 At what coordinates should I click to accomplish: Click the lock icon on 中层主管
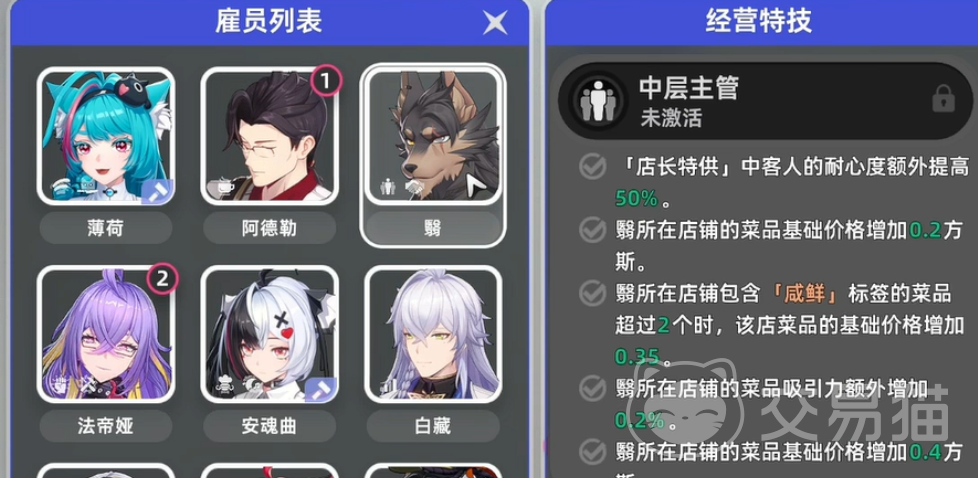pyautogui.click(x=943, y=99)
